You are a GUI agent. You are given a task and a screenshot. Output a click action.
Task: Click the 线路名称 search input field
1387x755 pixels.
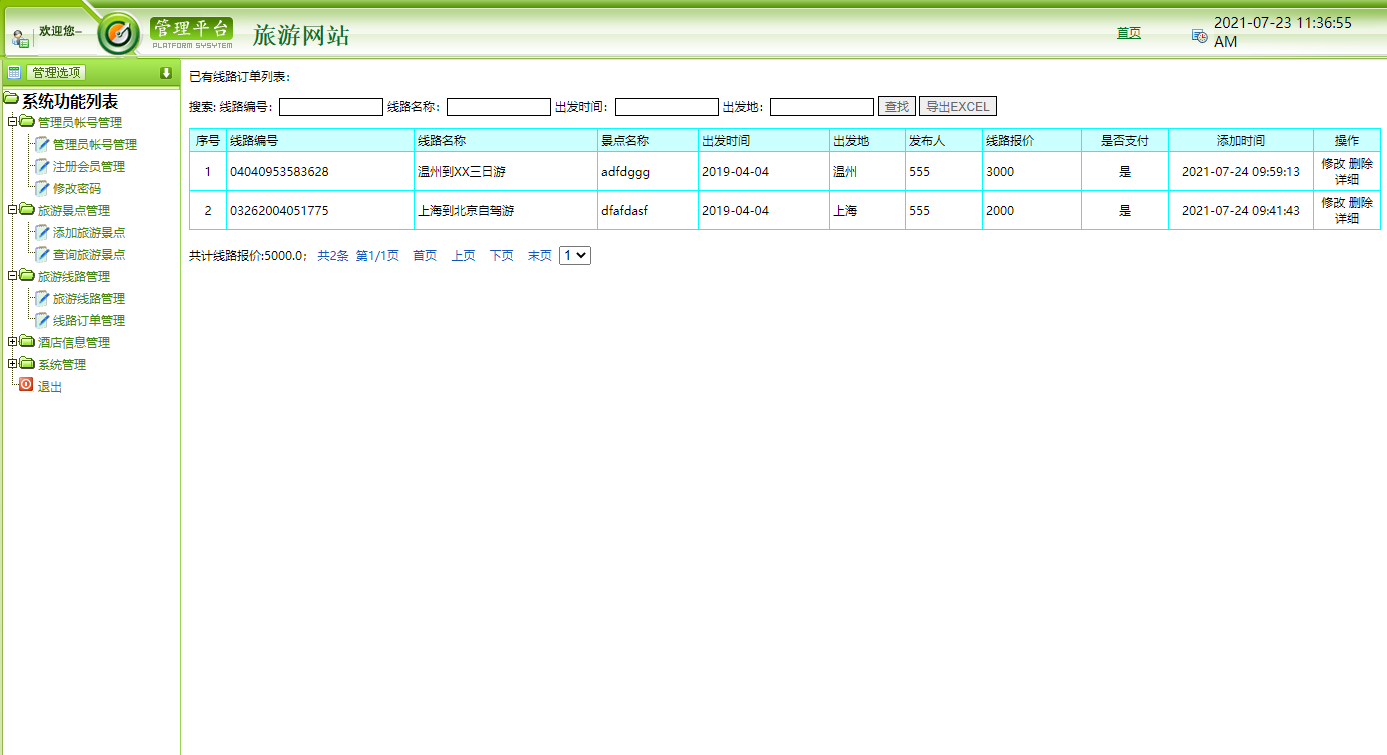coord(498,106)
